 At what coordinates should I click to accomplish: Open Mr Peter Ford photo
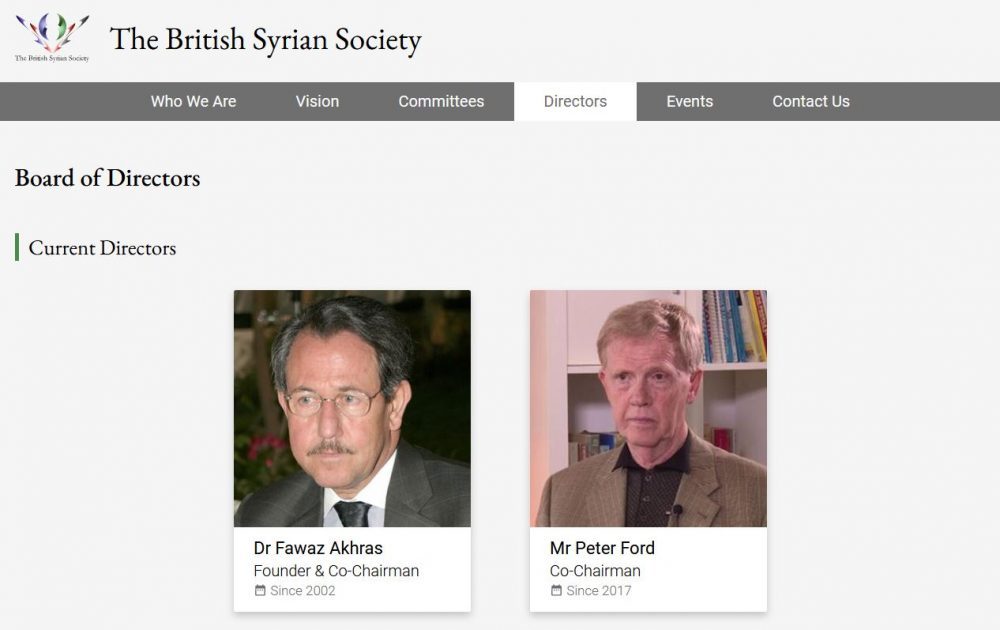(x=648, y=409)
